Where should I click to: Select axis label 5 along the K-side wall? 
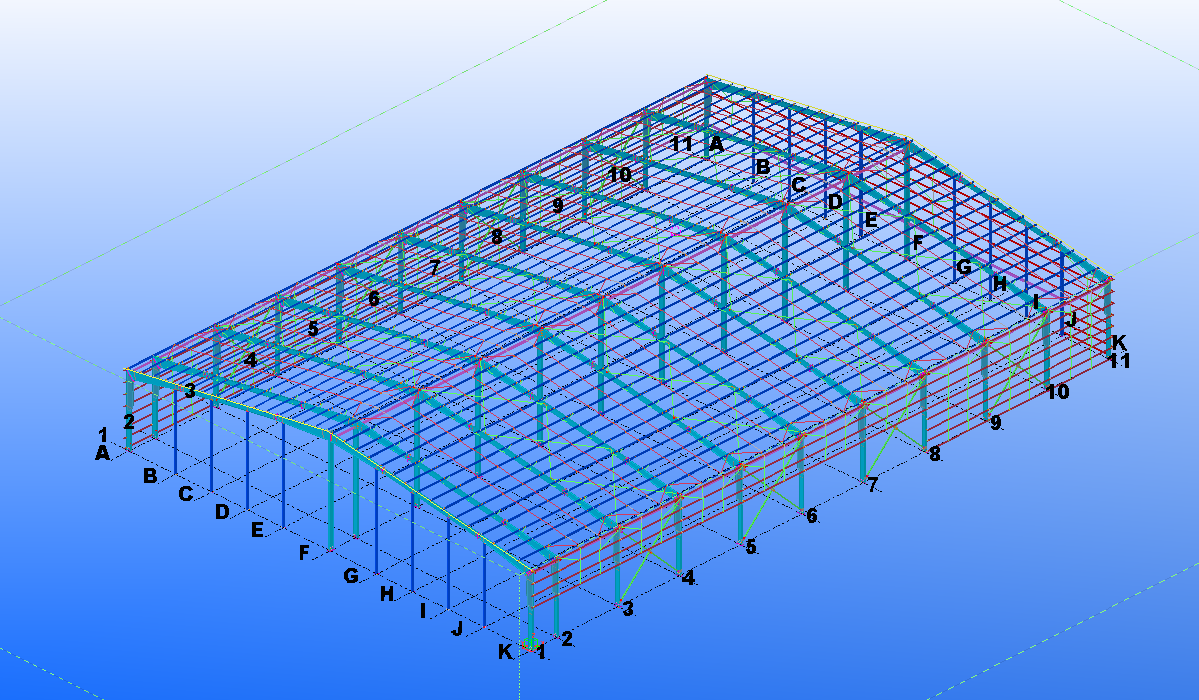tap(751, 547)
